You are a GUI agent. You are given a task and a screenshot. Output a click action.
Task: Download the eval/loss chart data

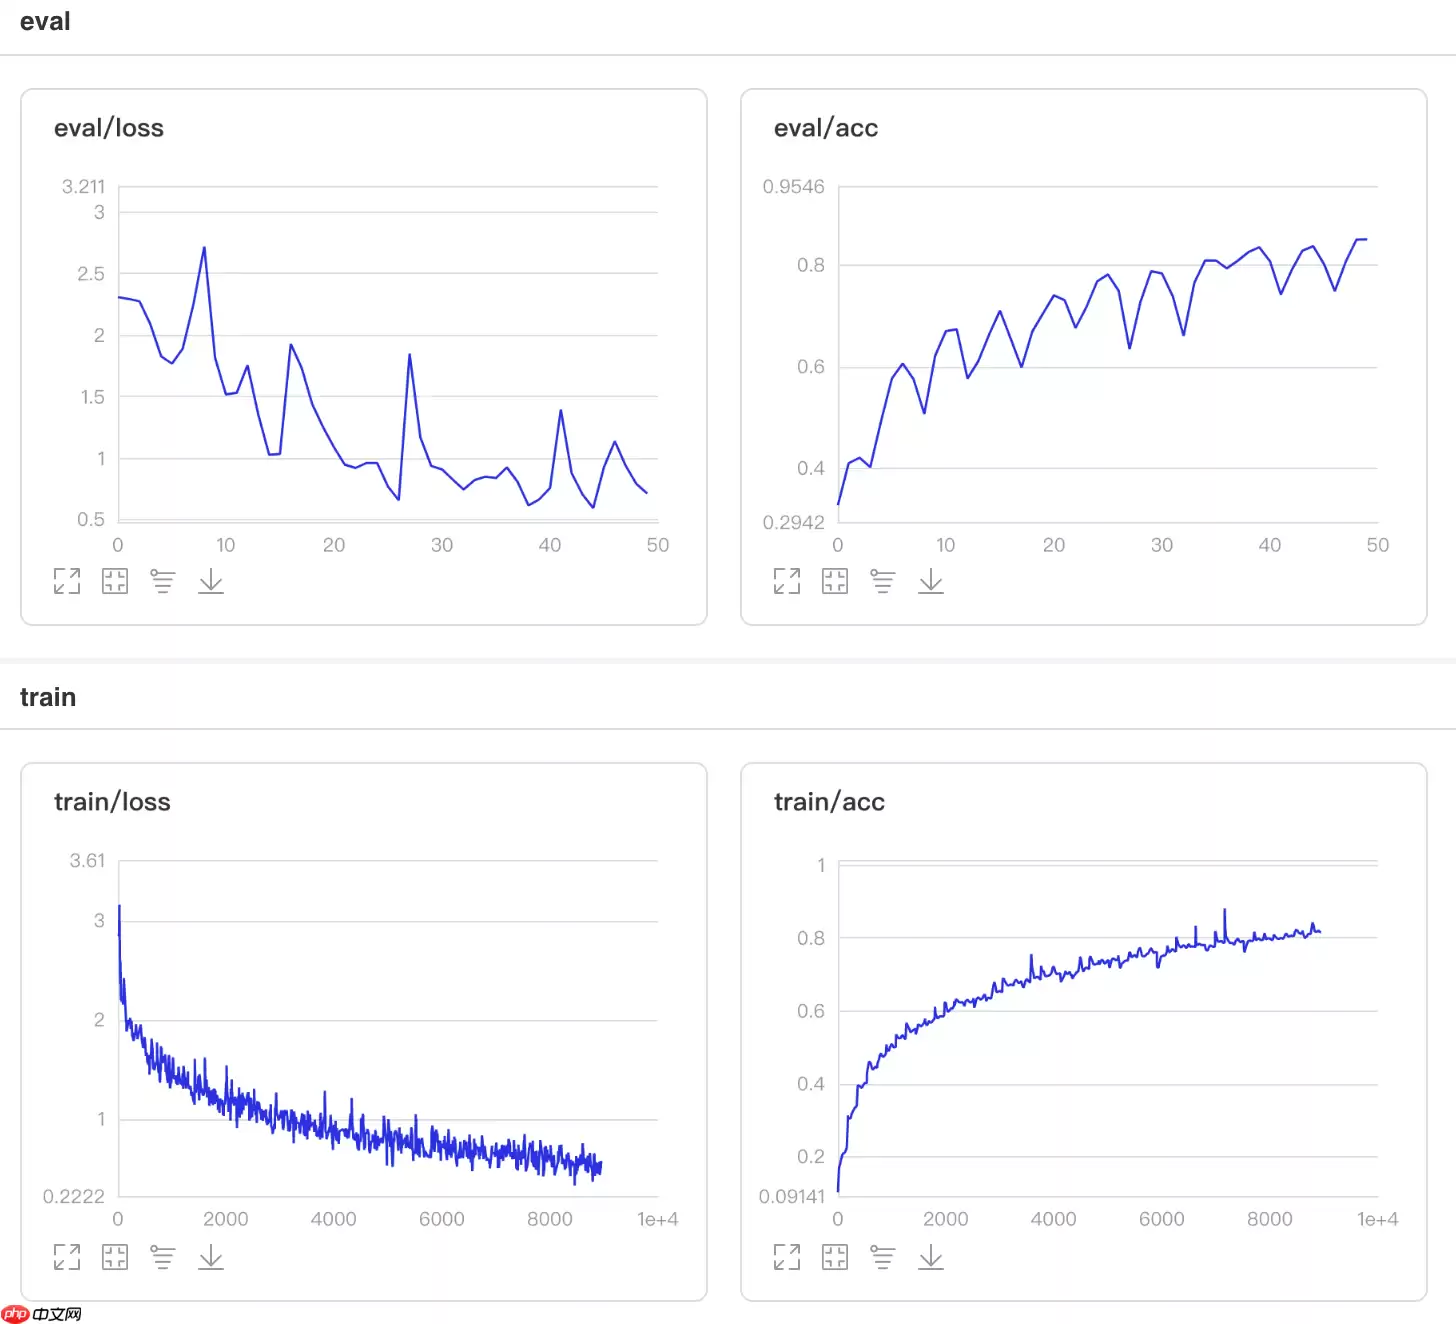[x=211, y=581]
